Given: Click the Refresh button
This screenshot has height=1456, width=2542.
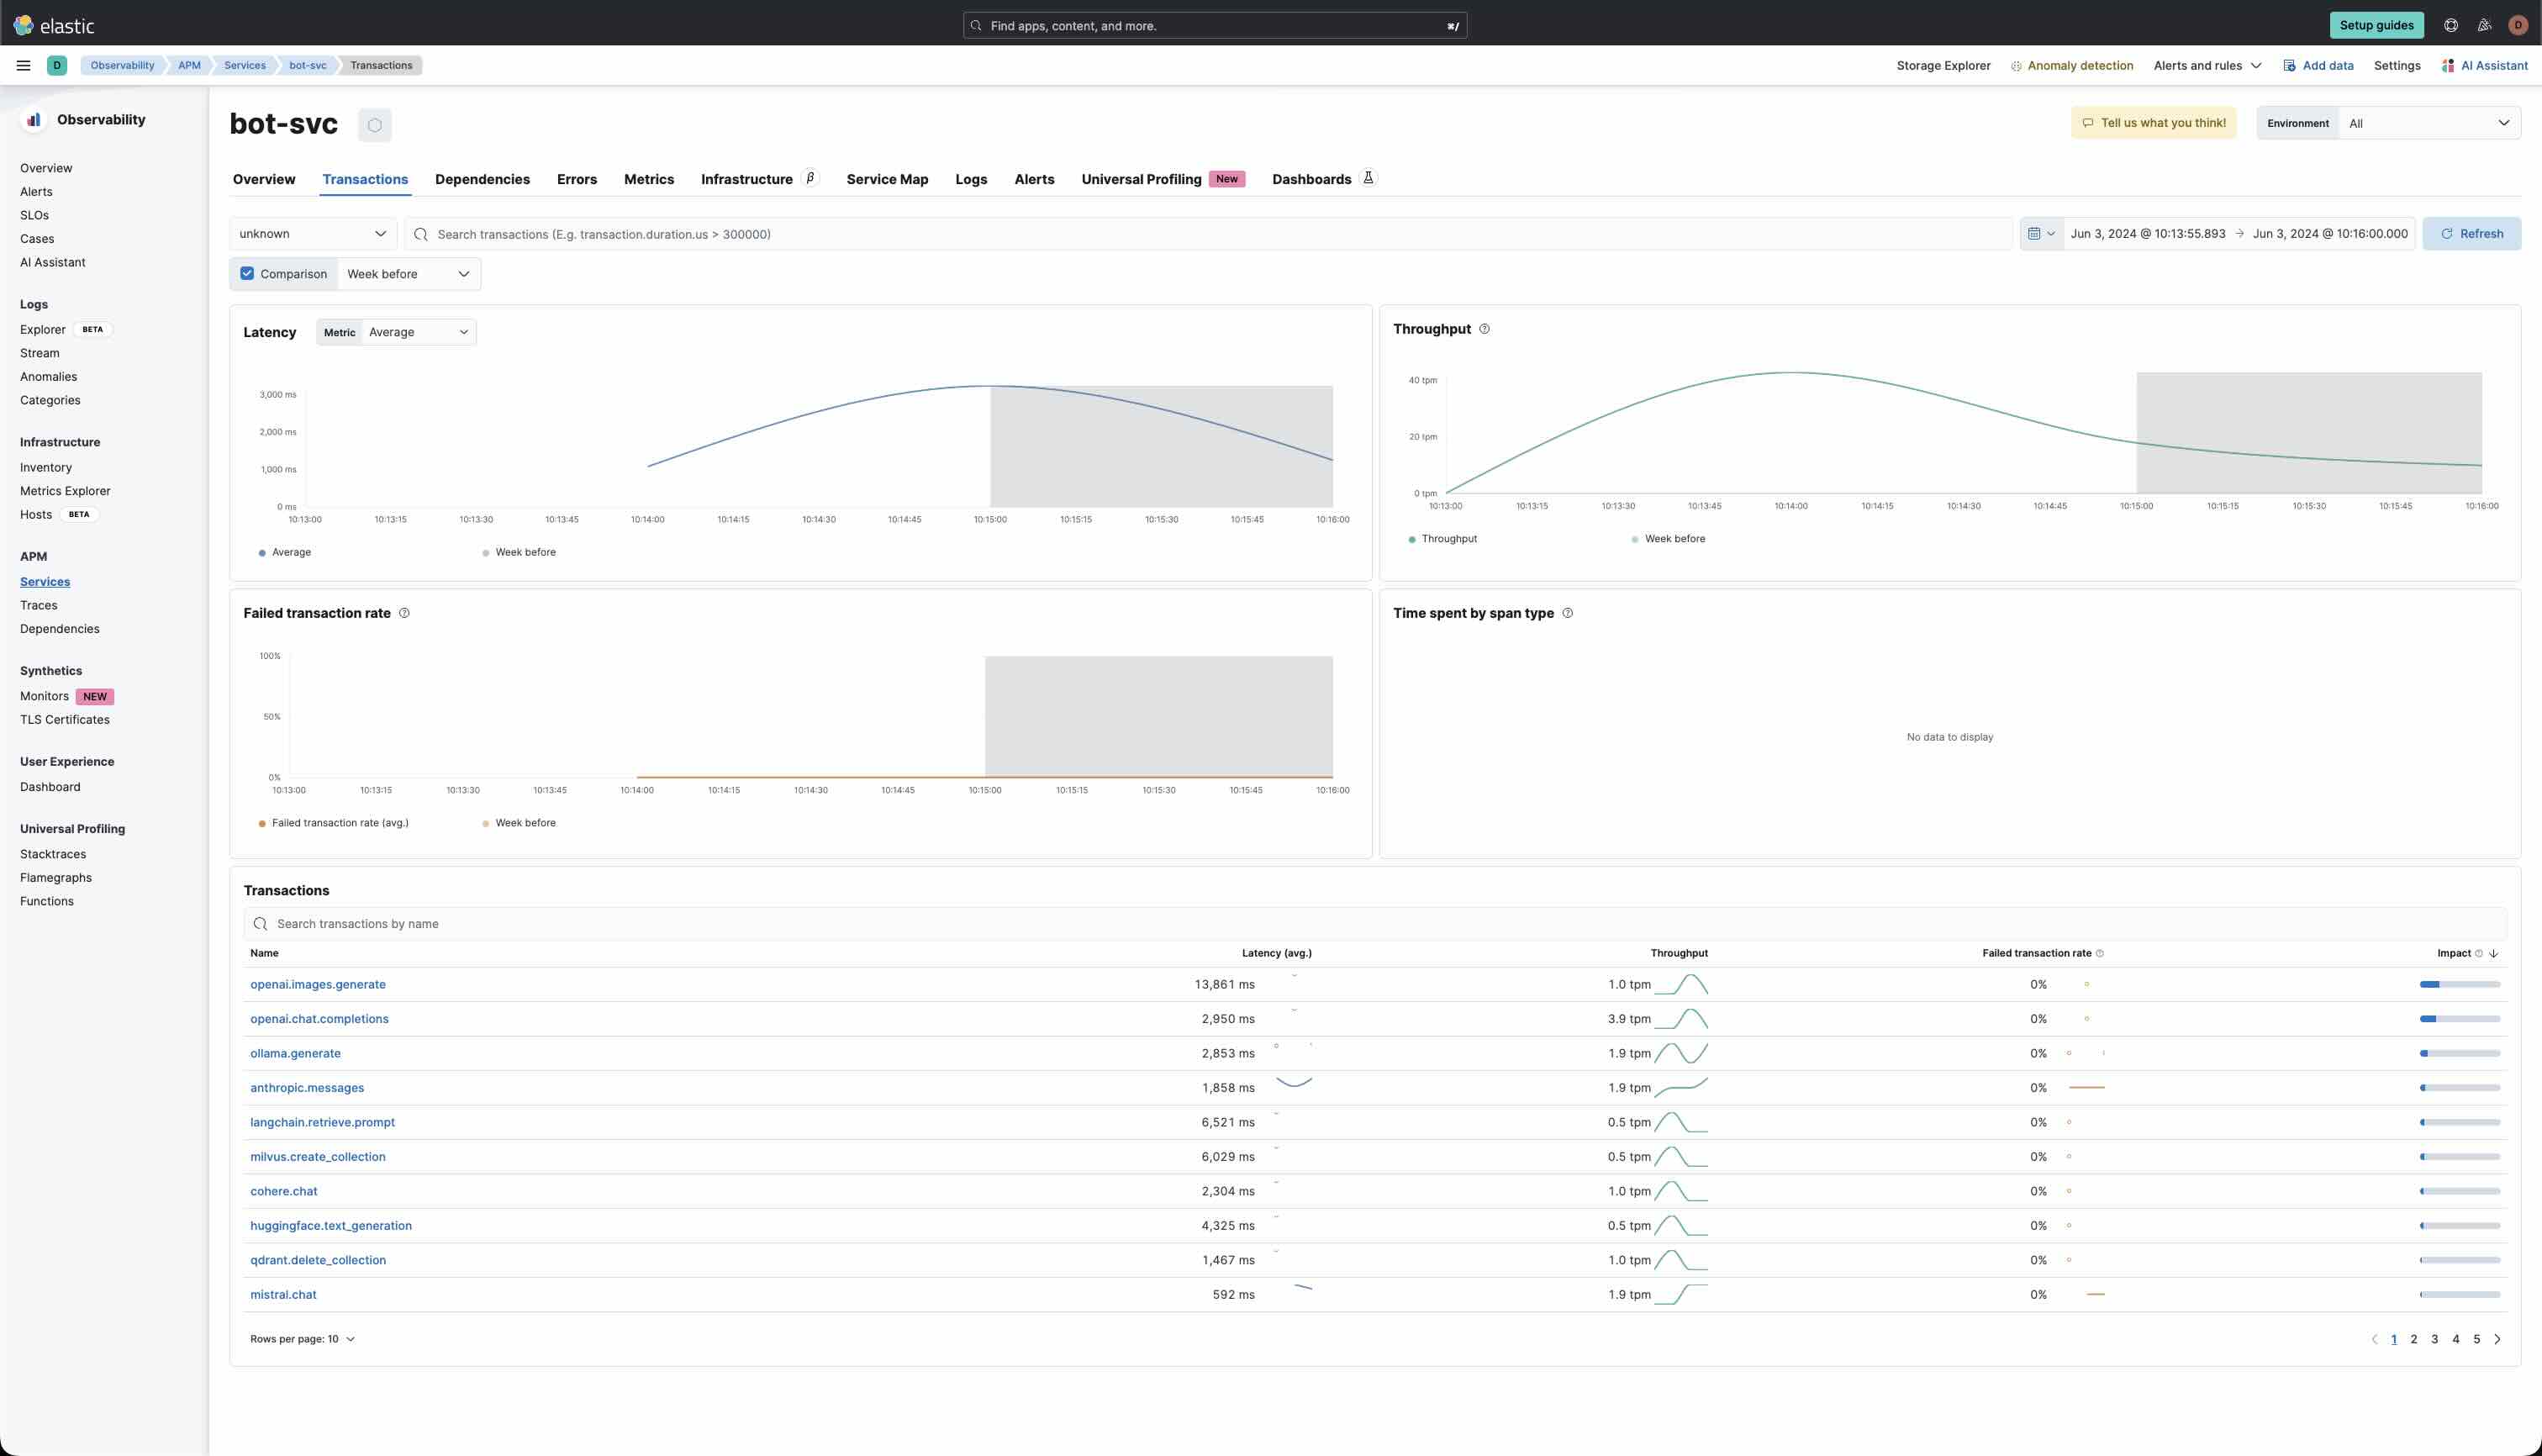Looking at the screenshot, I should pyautogui.click(x=2471, y=234).
